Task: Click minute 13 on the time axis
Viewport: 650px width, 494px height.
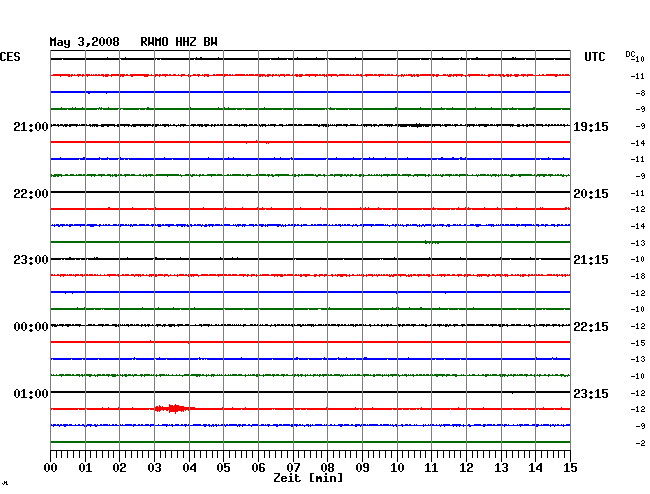Action: pos(501,468)
